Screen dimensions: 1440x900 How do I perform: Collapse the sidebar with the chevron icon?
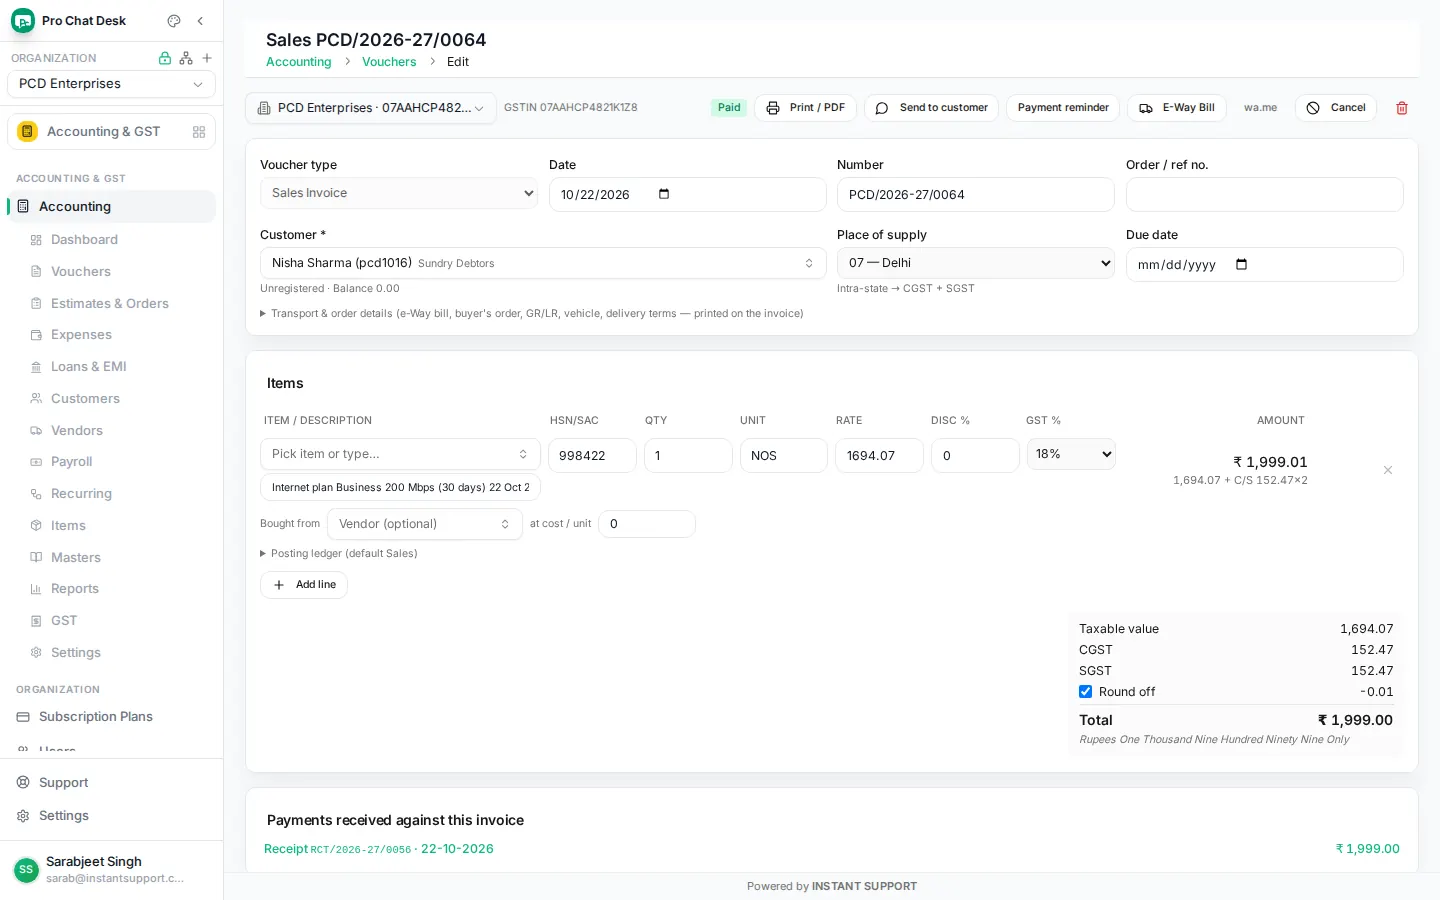pyautogui.click(x=200, y=21)
